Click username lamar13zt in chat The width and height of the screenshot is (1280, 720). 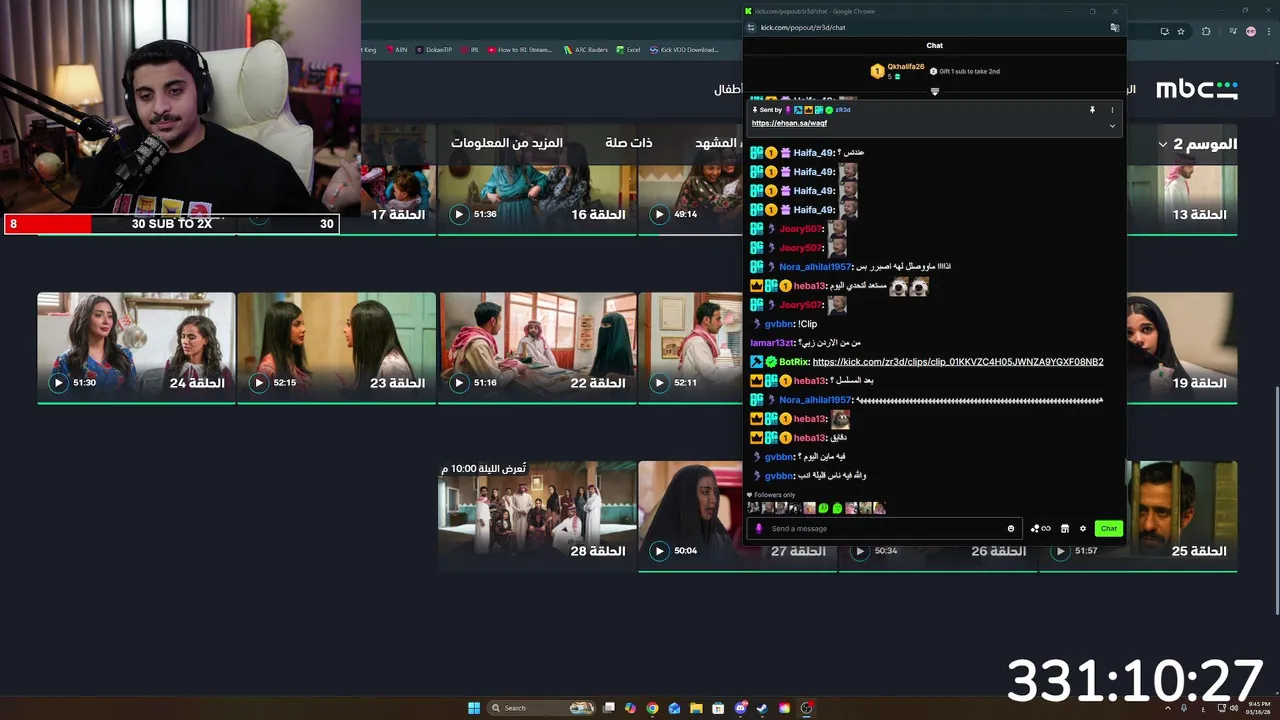[771, 343]
